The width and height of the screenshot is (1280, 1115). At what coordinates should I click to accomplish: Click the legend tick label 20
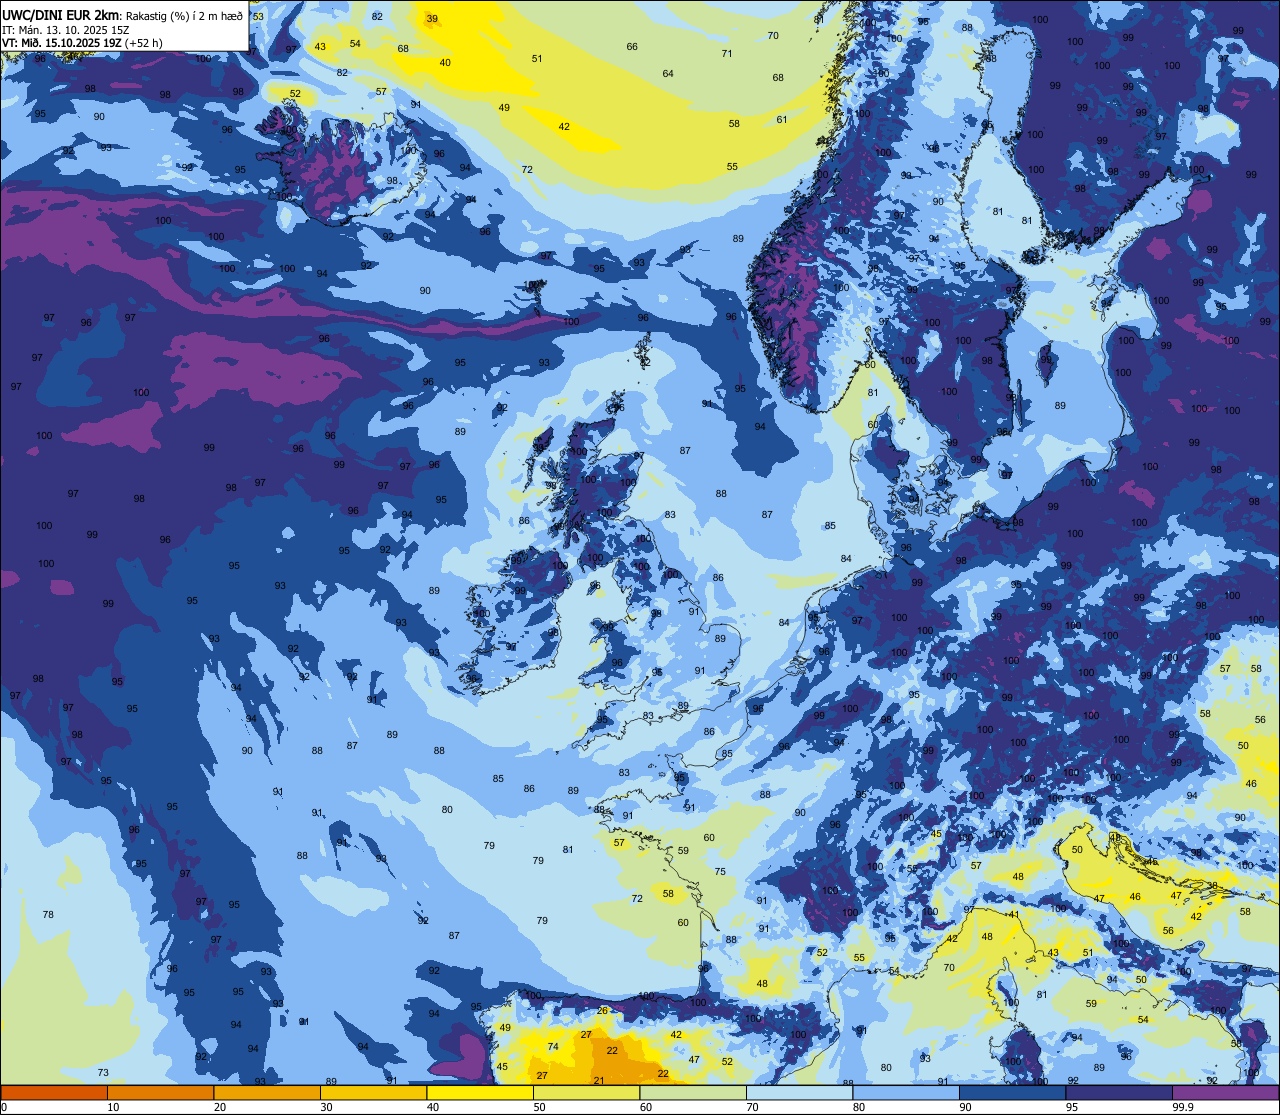tap(221, 1107)
